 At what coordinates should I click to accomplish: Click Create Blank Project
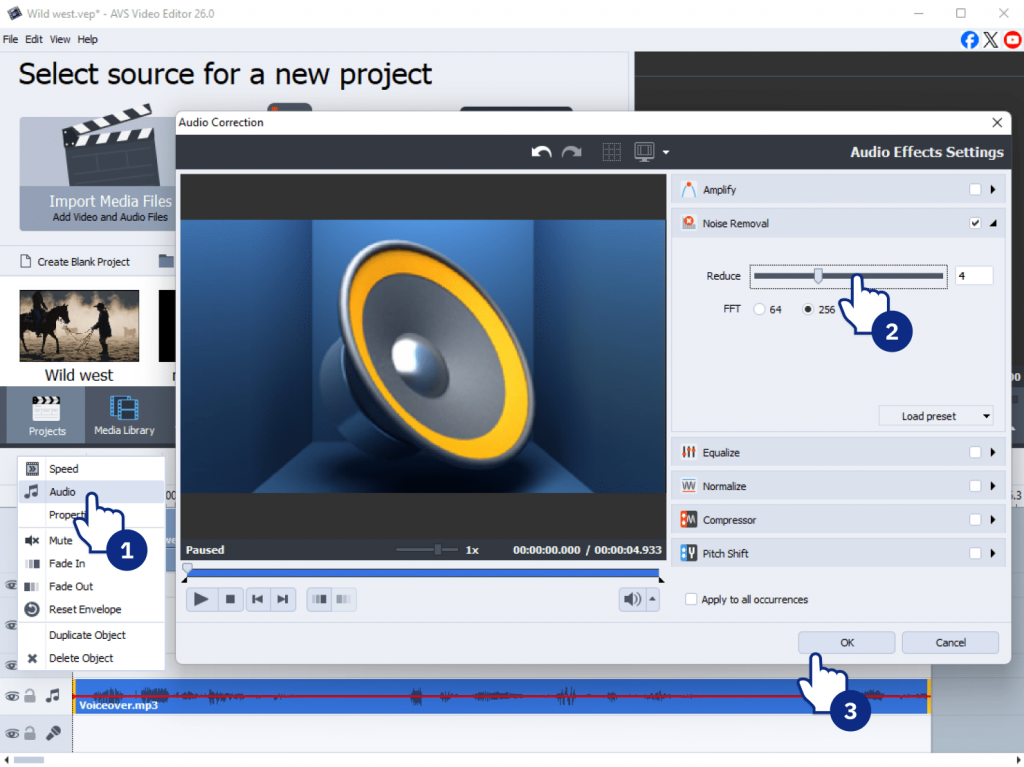[x=75, y=261]
